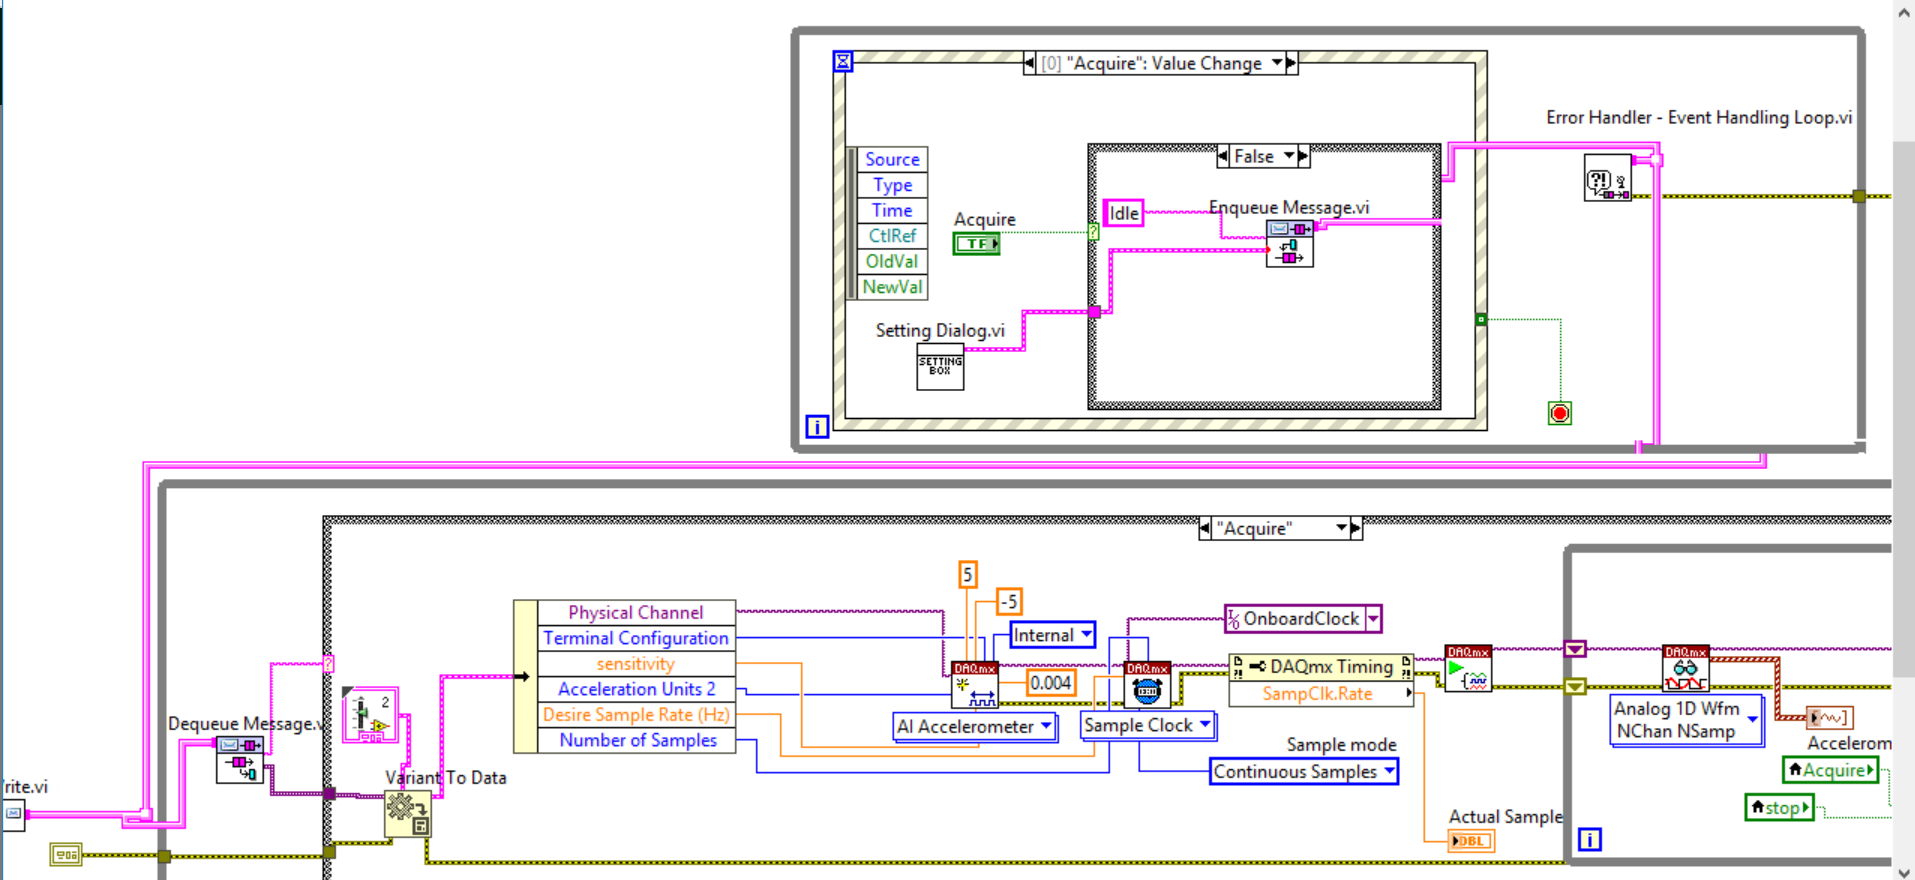Viewport: 1915px width, 880px height.
Task: Open the OnboardClock source dropdown
Action: point(1373,619)
